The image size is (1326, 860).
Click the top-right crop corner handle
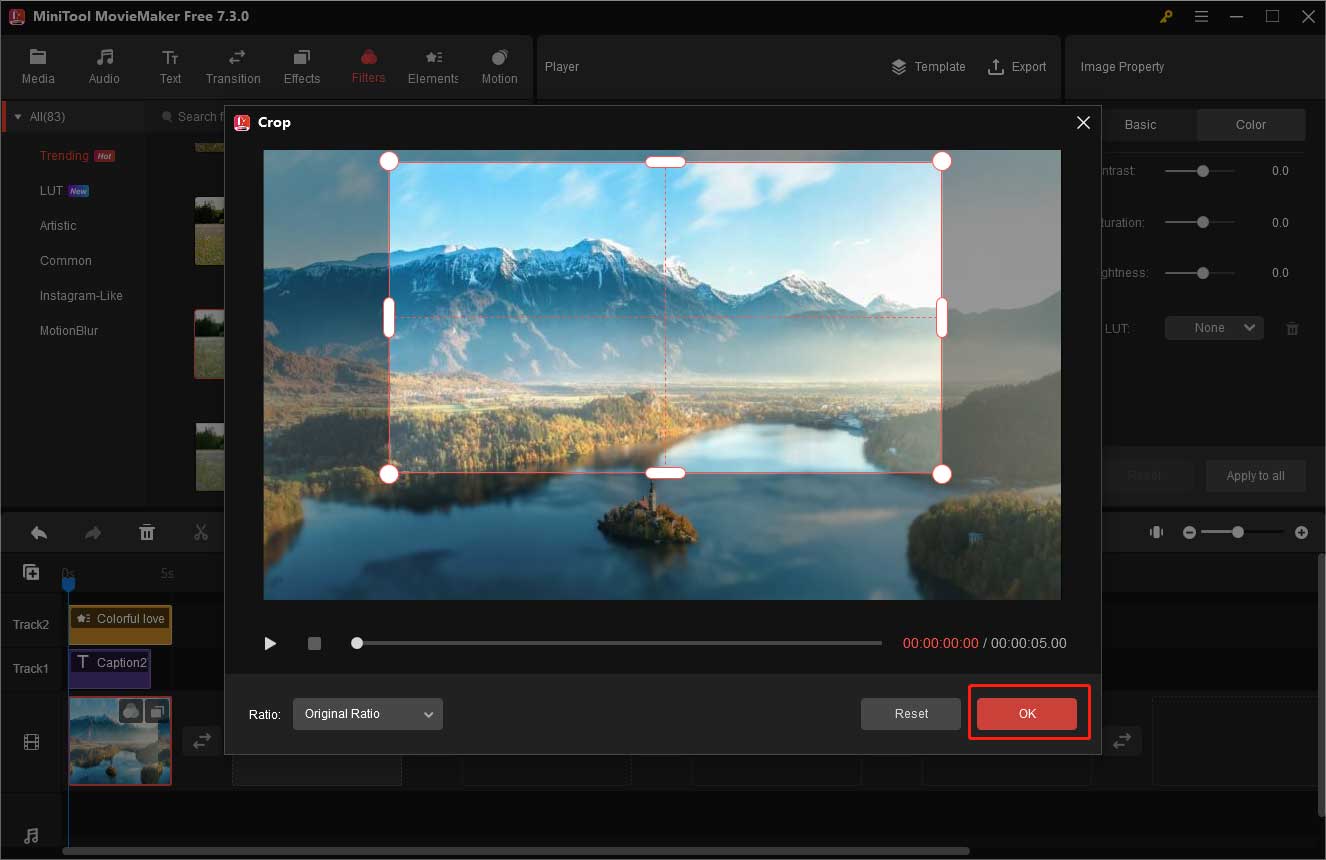point(941,161)
